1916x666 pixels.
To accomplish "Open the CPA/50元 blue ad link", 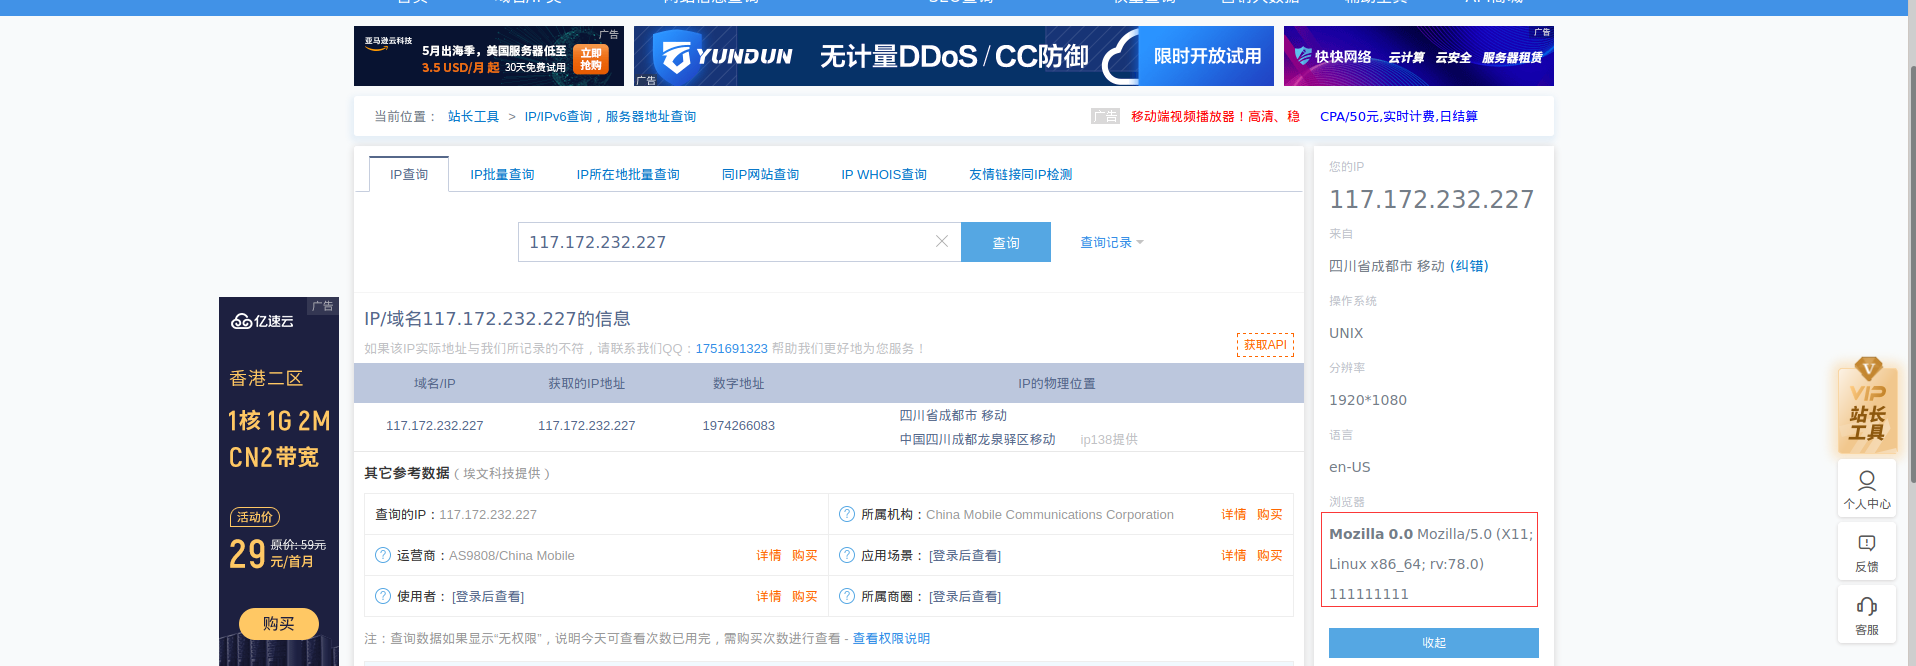I will tap(1398, 117).
